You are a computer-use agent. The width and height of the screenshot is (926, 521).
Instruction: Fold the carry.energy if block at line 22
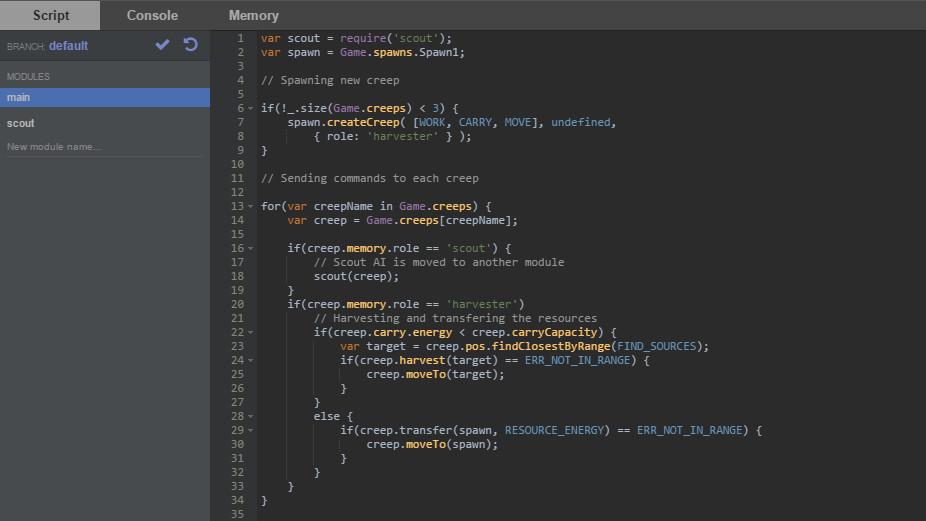[x=250, y=332]
